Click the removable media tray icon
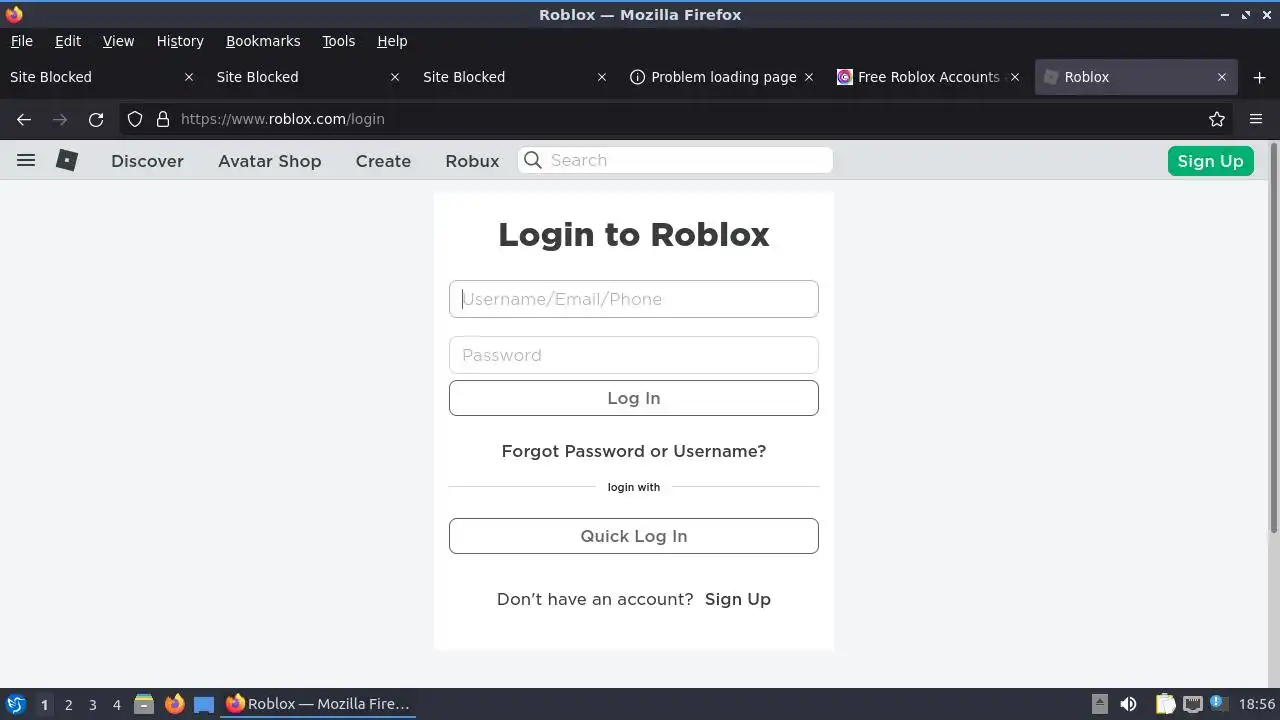 coord(1099,704)
